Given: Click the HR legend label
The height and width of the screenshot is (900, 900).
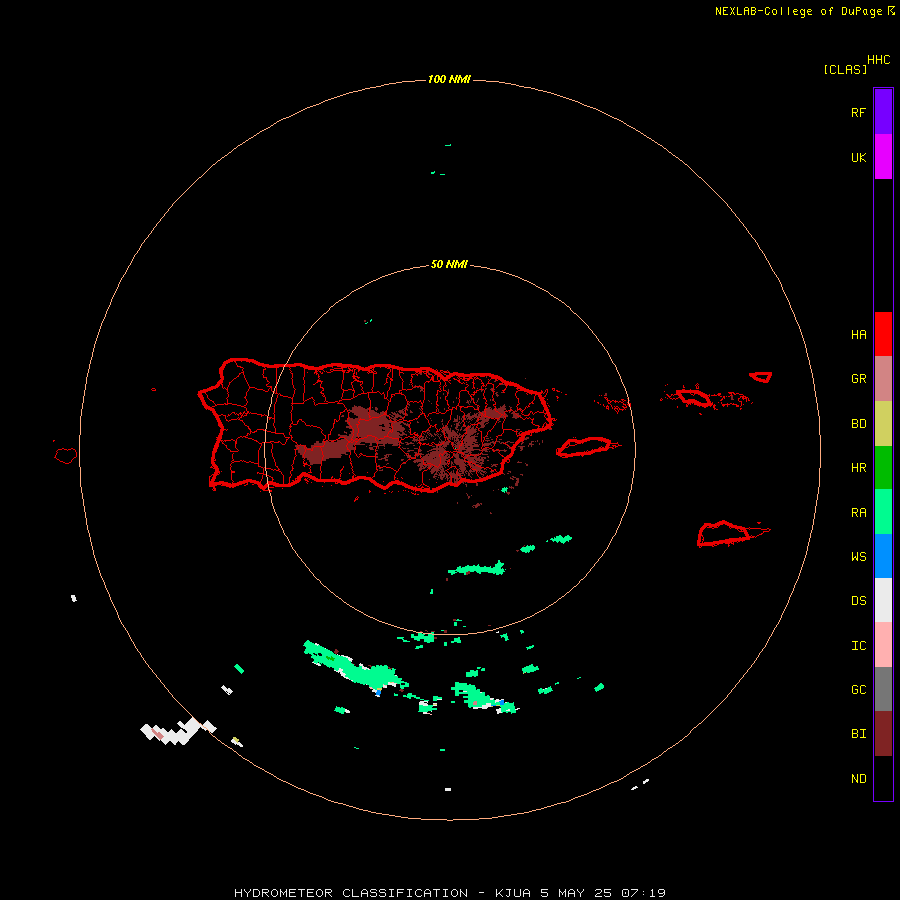Looking at the screenshot, I should click(x=858, y=468).
